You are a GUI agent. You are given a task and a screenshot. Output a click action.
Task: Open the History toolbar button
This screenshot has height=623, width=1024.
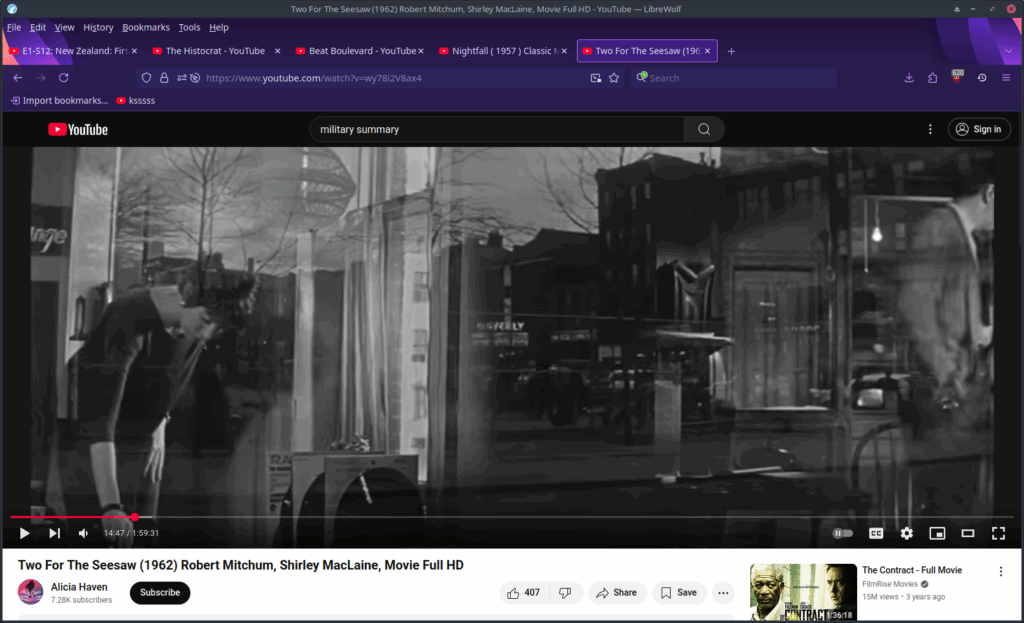982,78
